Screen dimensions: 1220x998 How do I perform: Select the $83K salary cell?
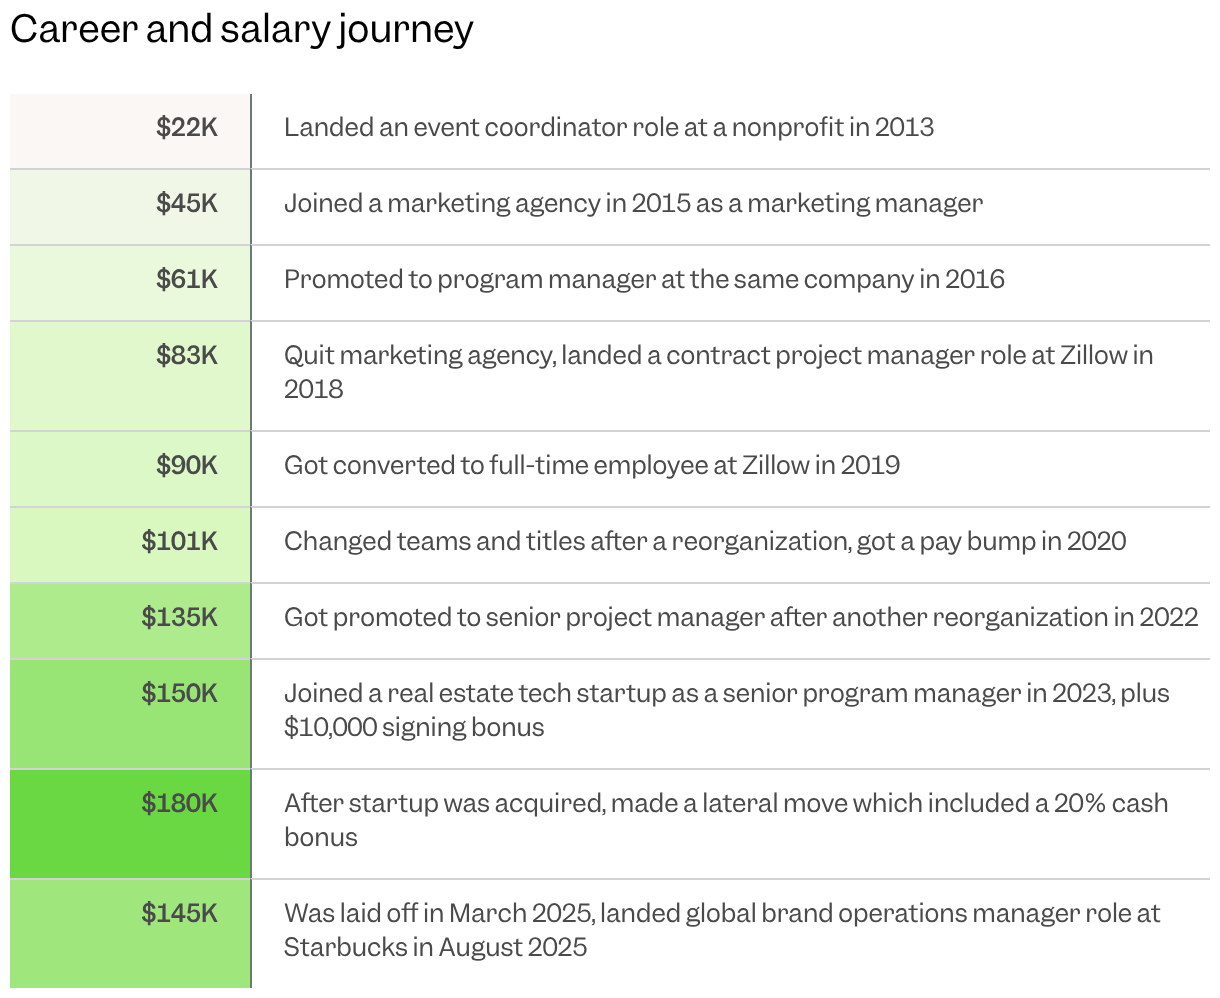130,376
